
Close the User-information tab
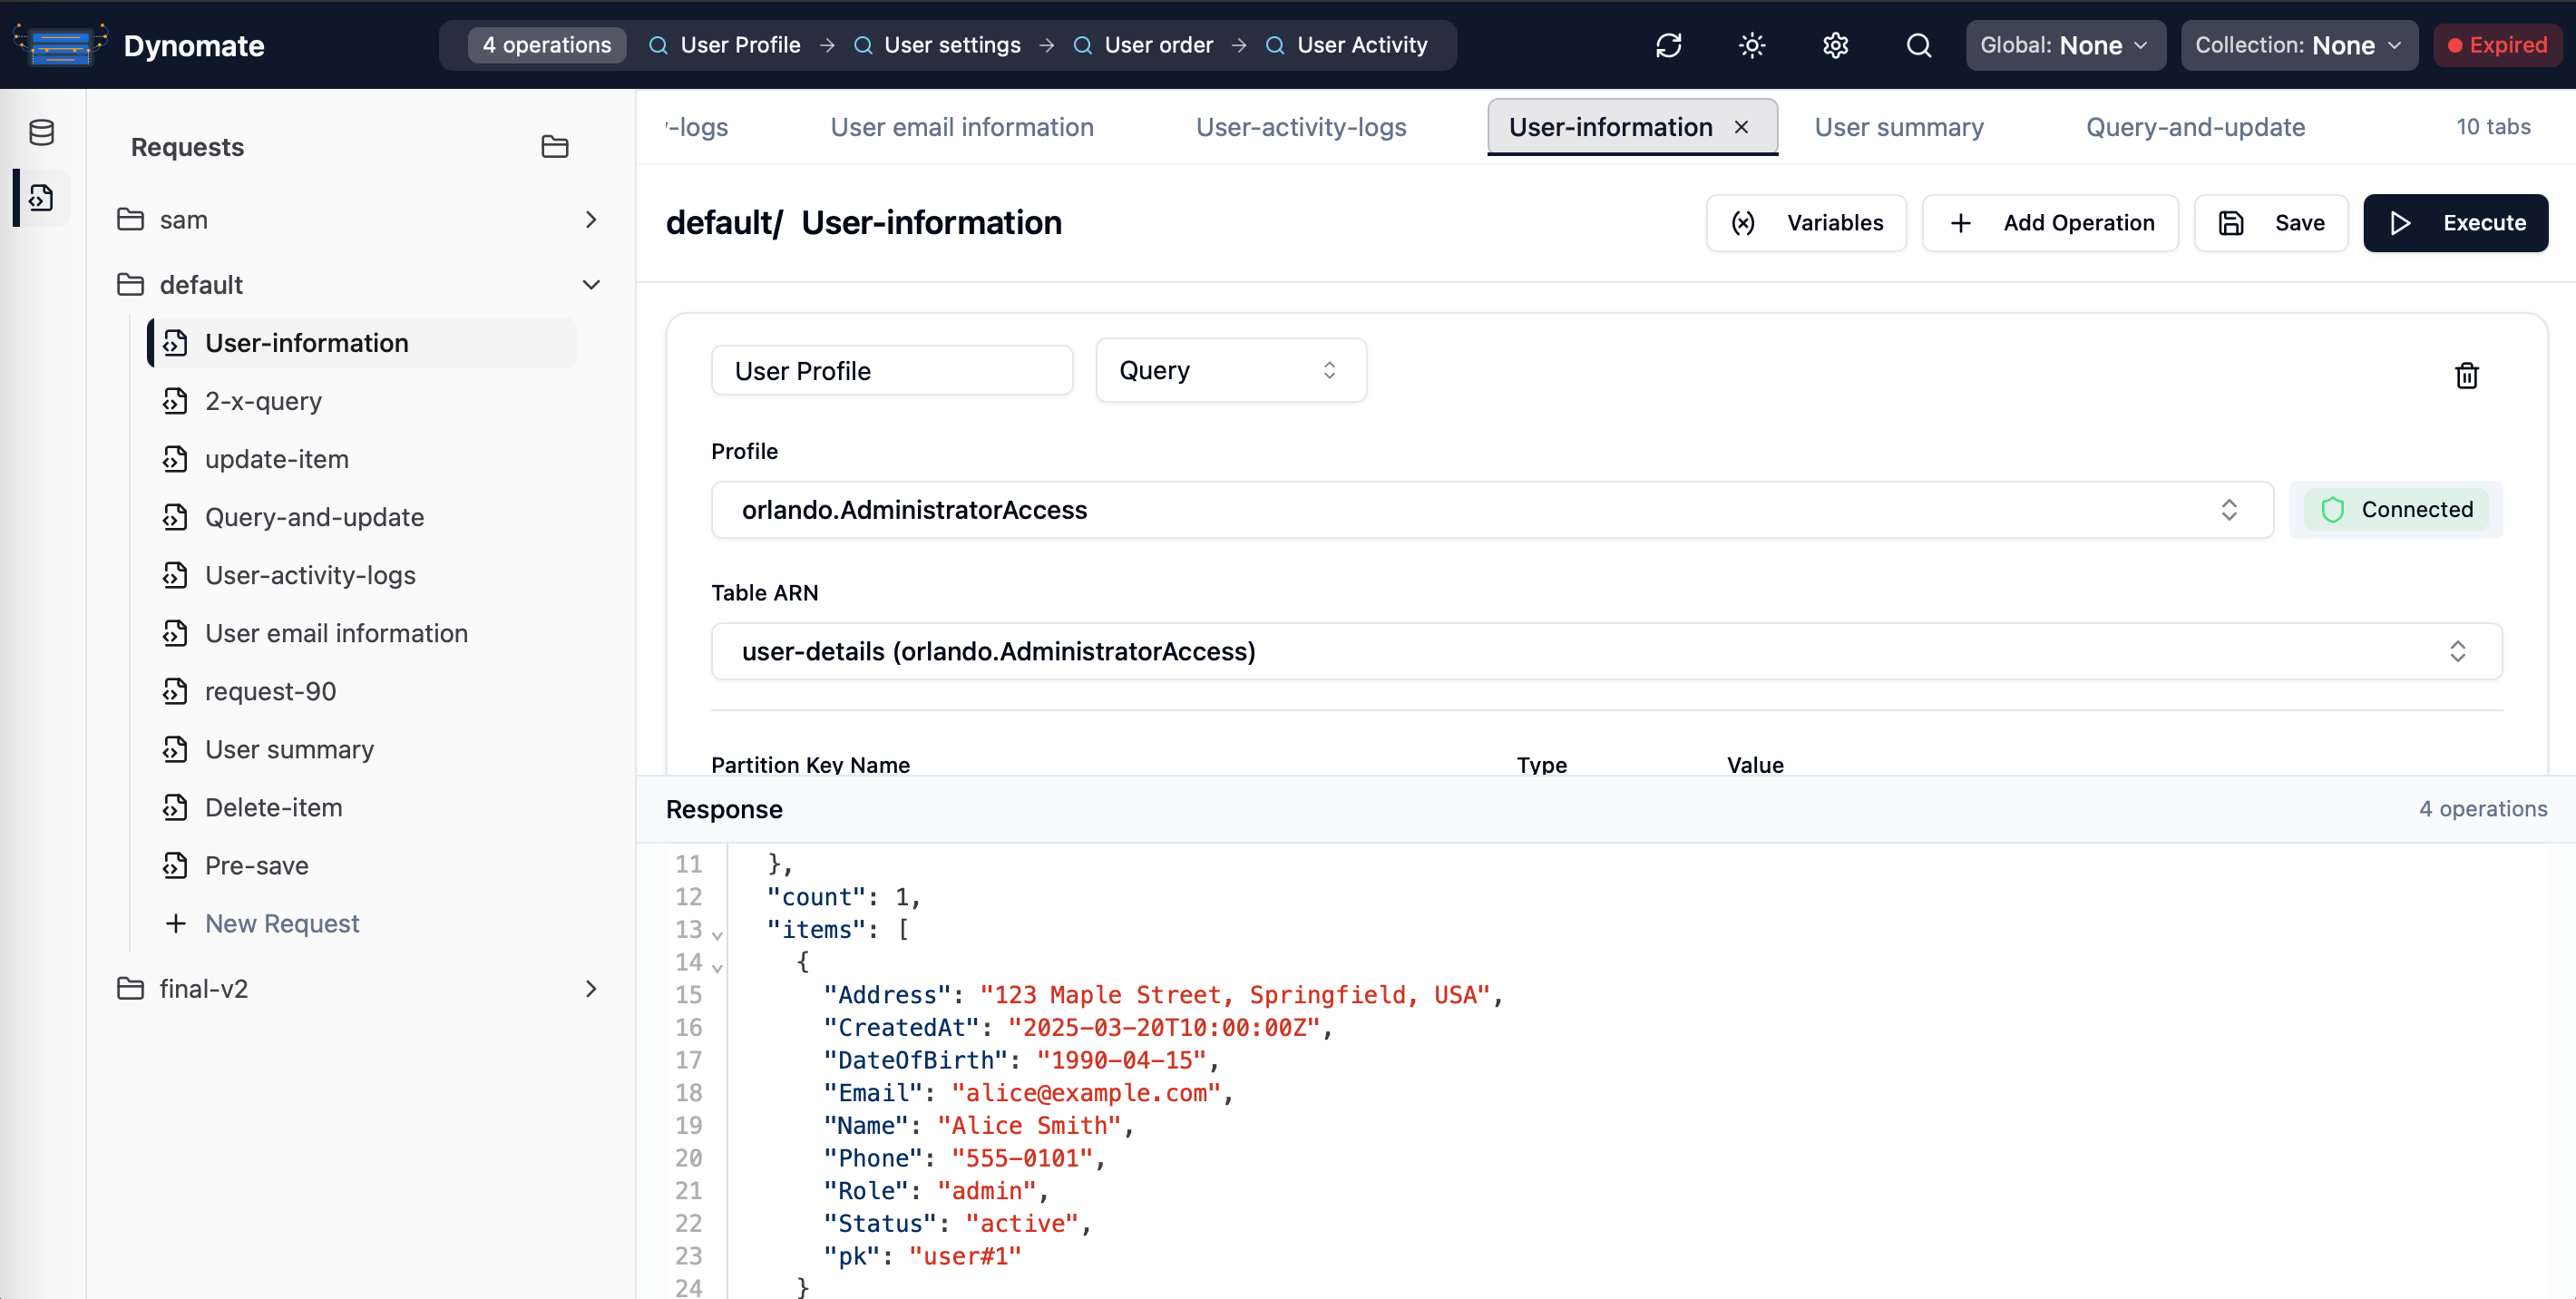pos(1741,127)
